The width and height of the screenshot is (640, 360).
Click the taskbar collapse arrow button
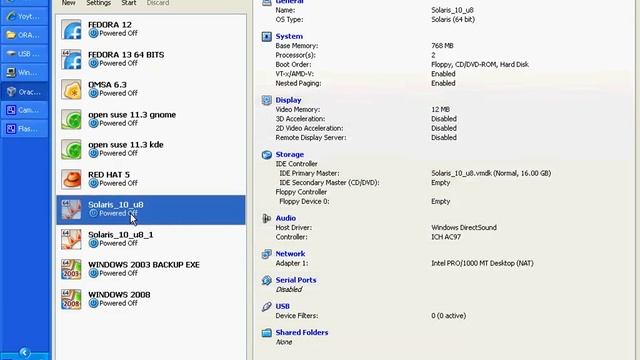(24, 352)
